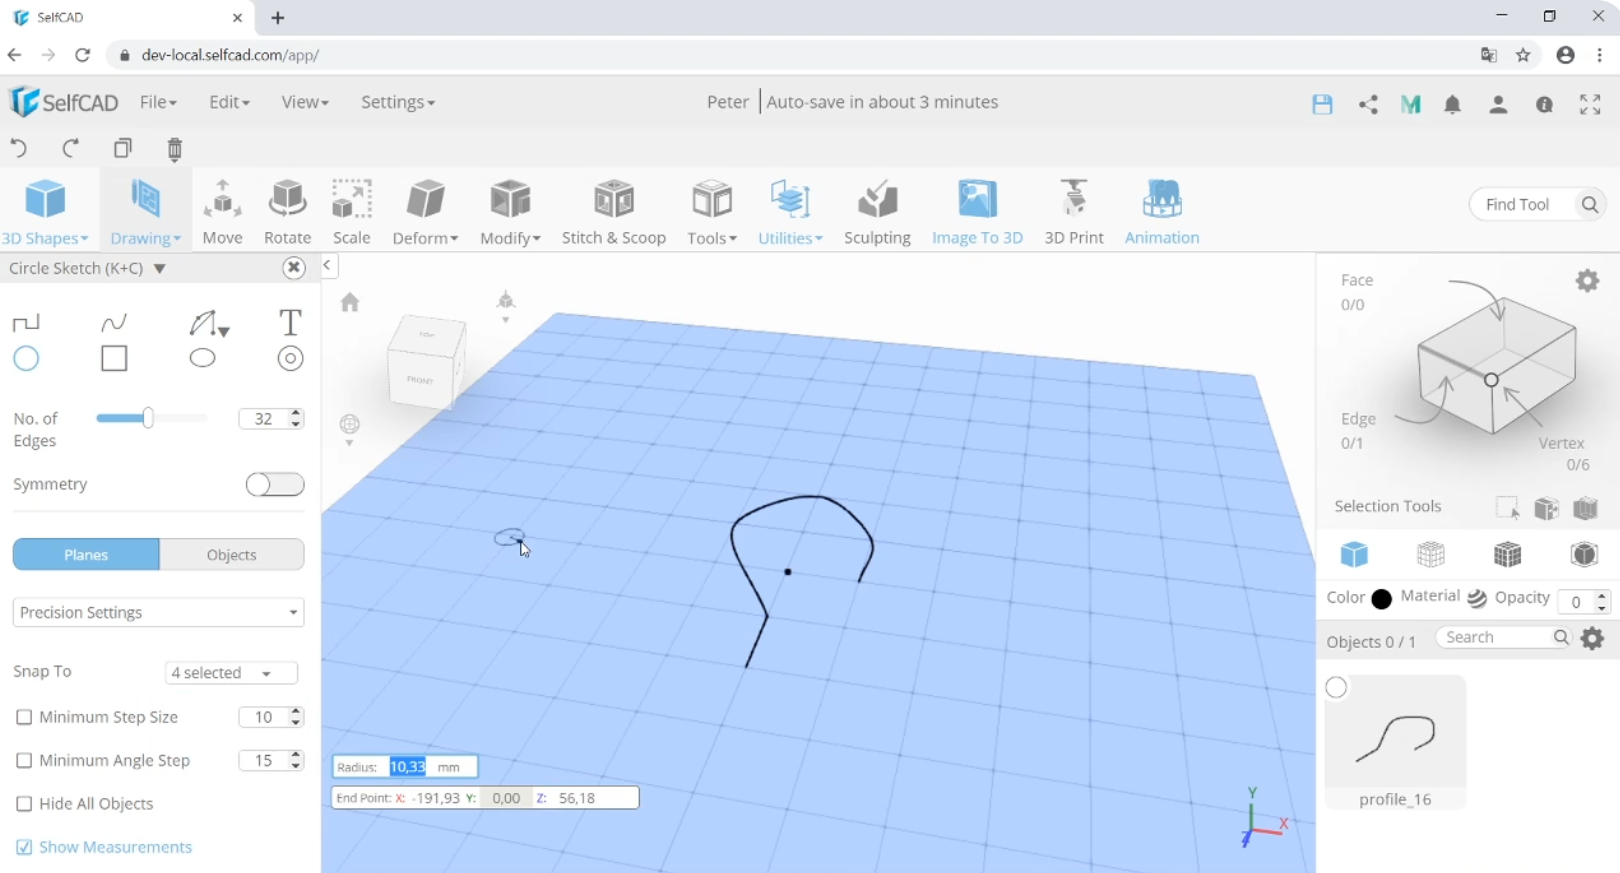Adjust the No. of Edges slider

click(148, 418)
